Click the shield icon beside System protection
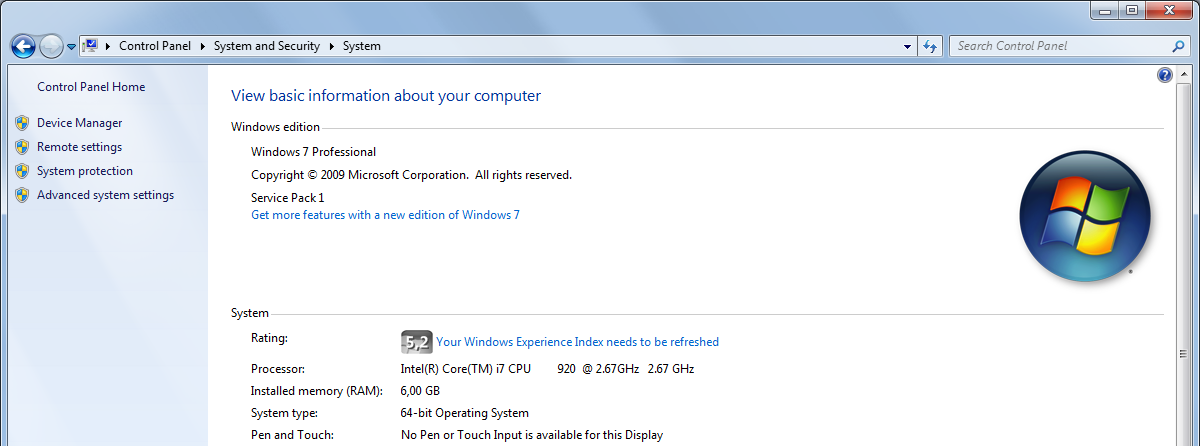 coord(22,171)
